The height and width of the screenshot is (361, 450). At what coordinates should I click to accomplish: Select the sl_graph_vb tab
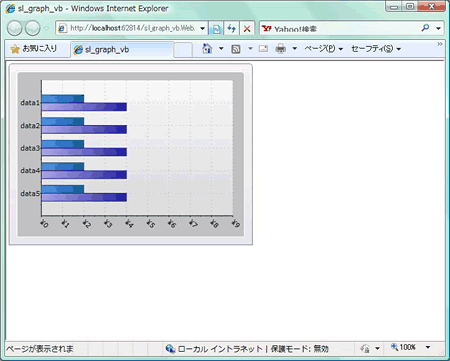click(x=122, y=50)
